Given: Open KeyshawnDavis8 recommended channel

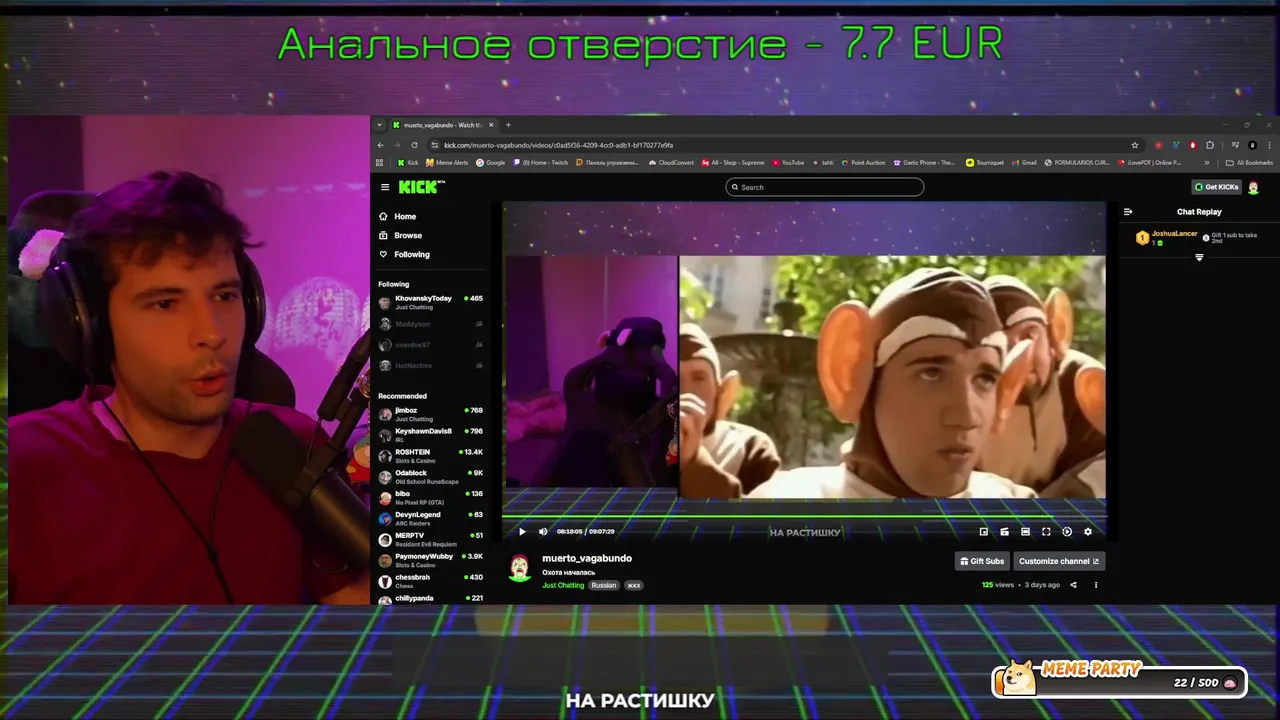Looking at the screenshot, I should [430, 435].
